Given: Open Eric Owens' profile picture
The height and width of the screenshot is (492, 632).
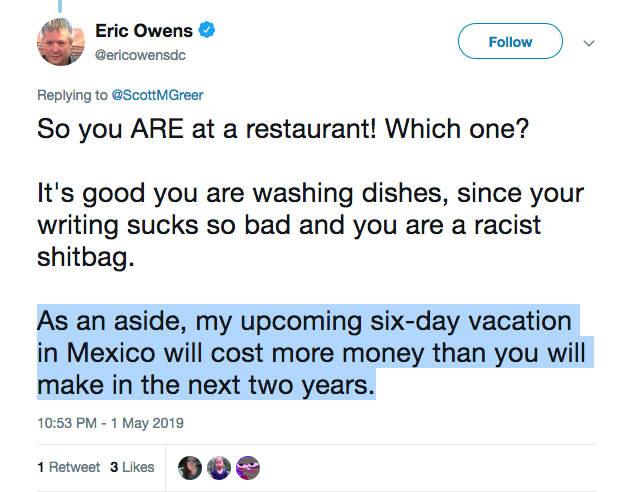Looking at the screenshot, I should point(61,42).
